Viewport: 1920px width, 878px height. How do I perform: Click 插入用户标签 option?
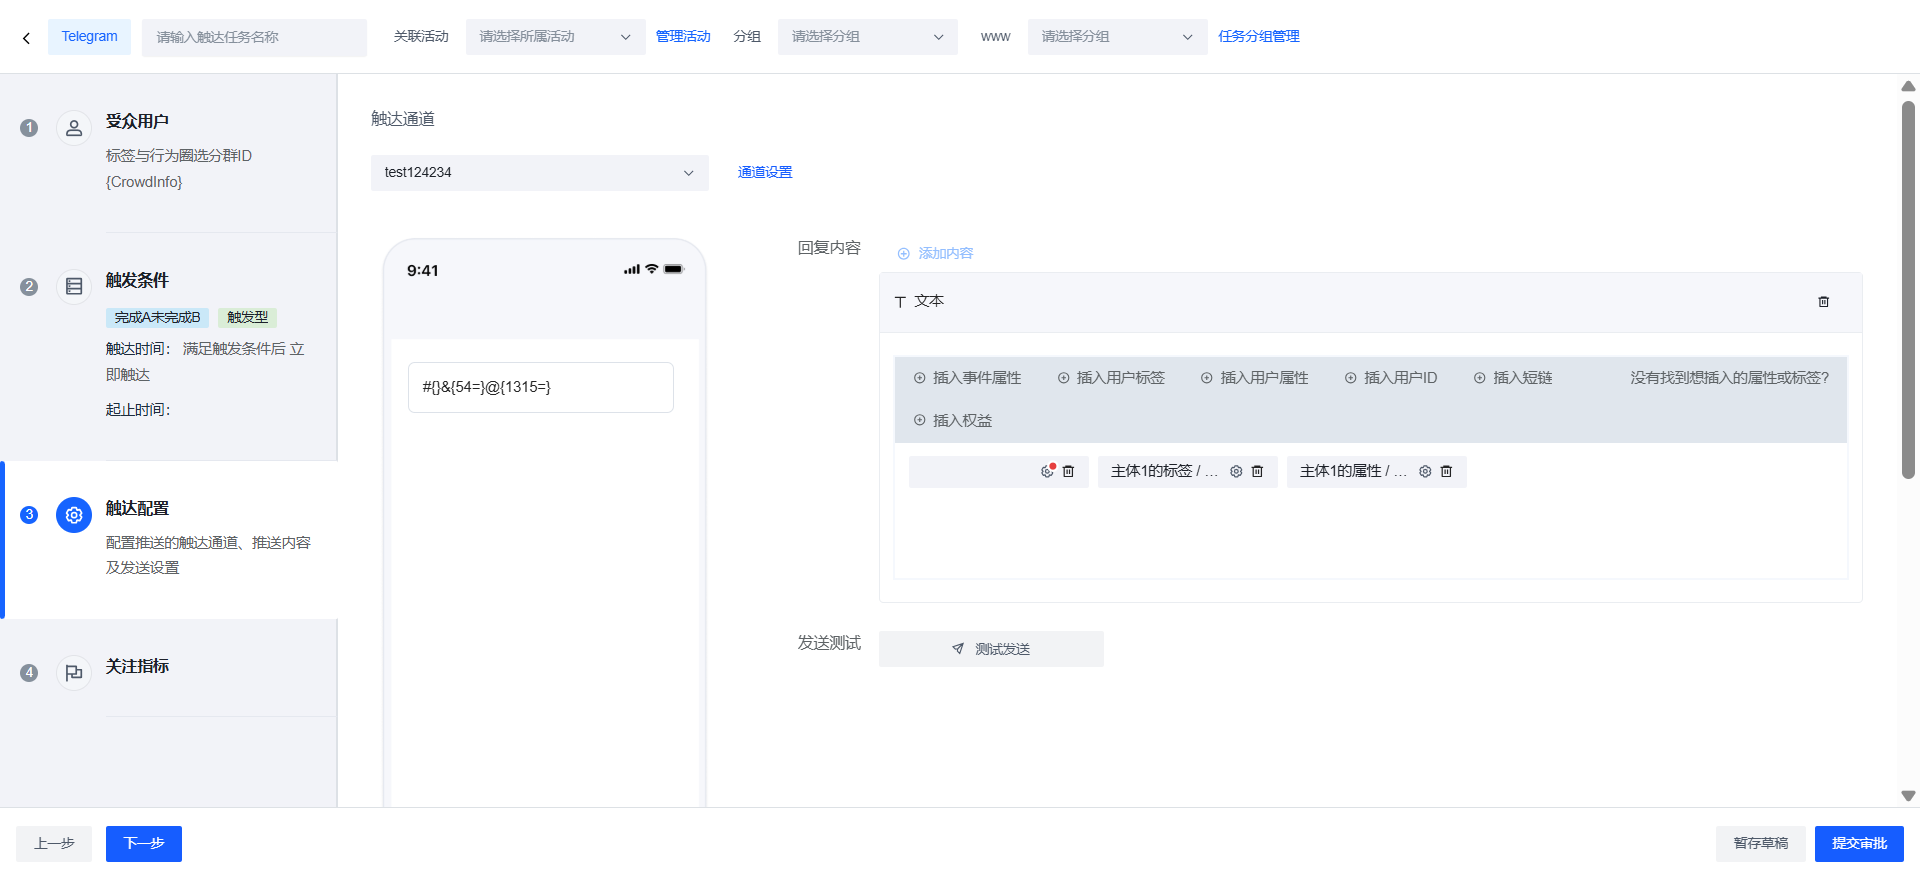(x=1111, y=378)
